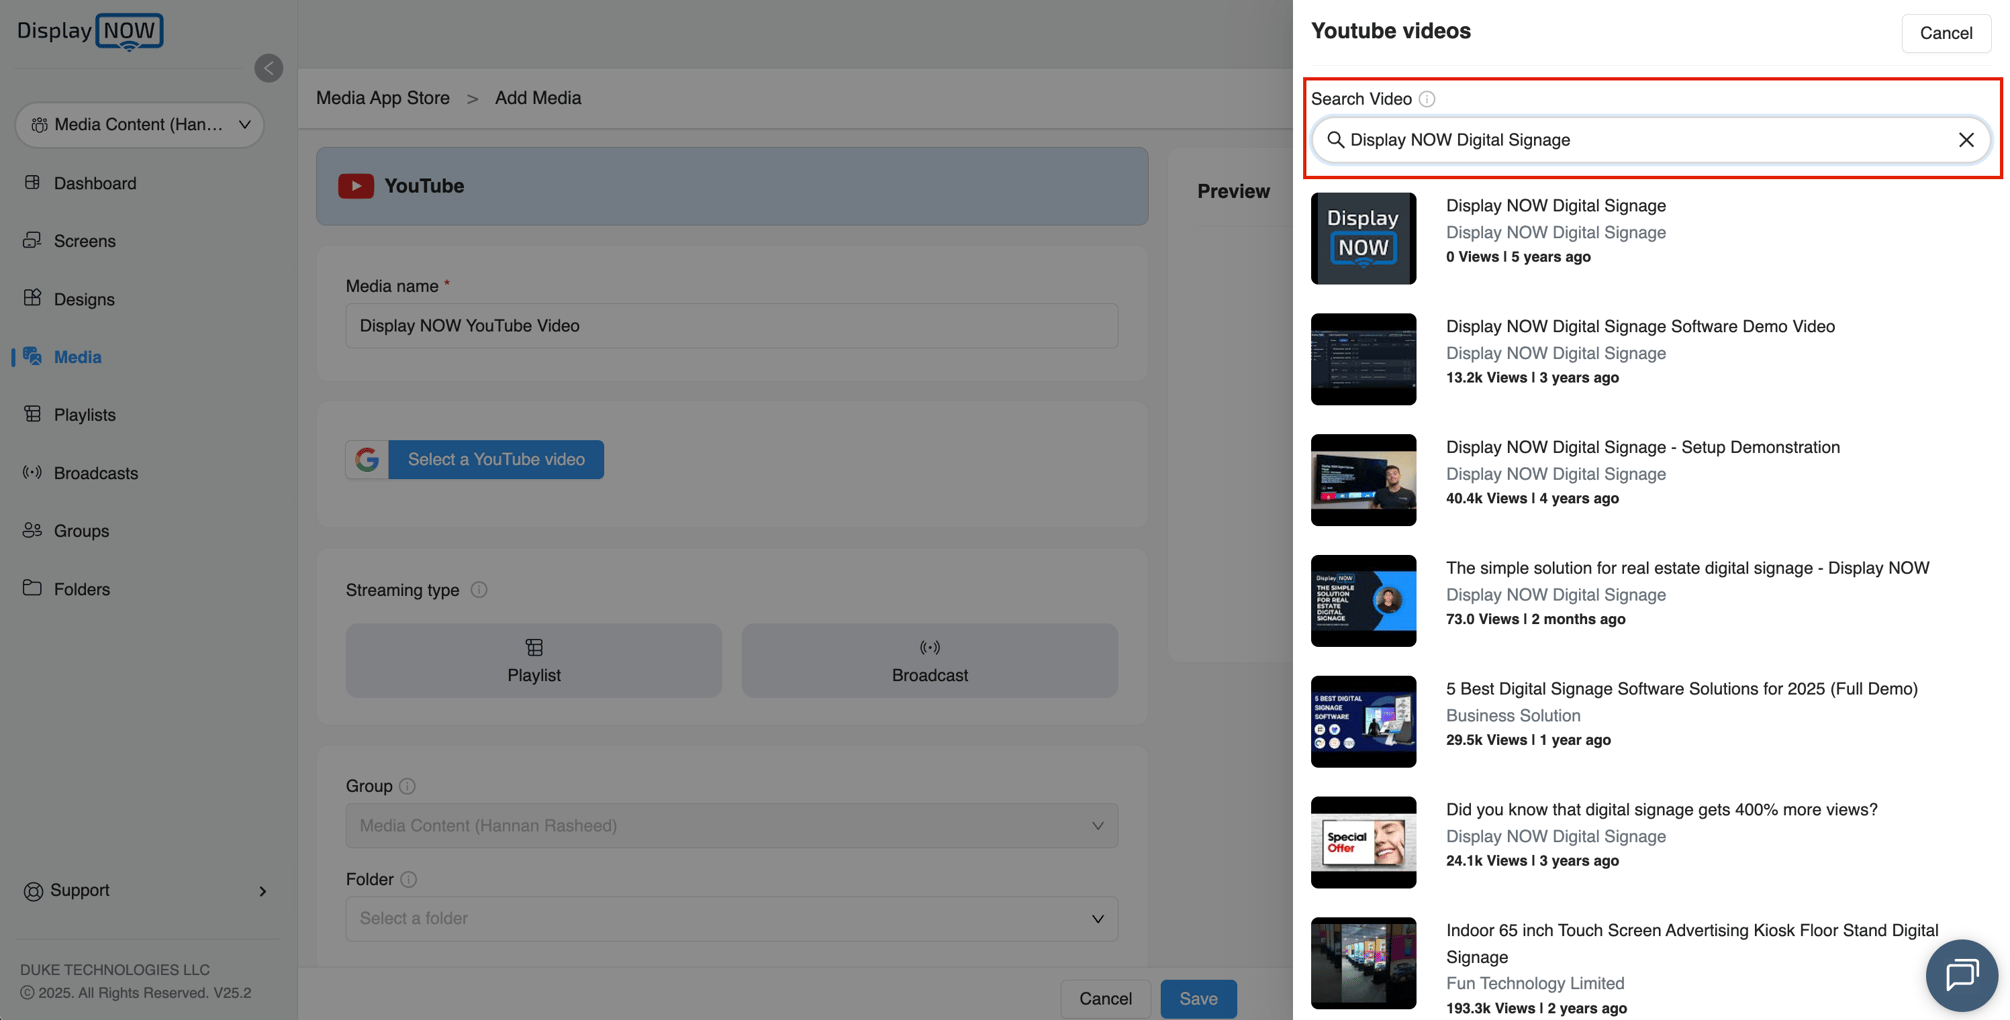
Task: Expand the Support menu chevron
Action: [263, 891]
